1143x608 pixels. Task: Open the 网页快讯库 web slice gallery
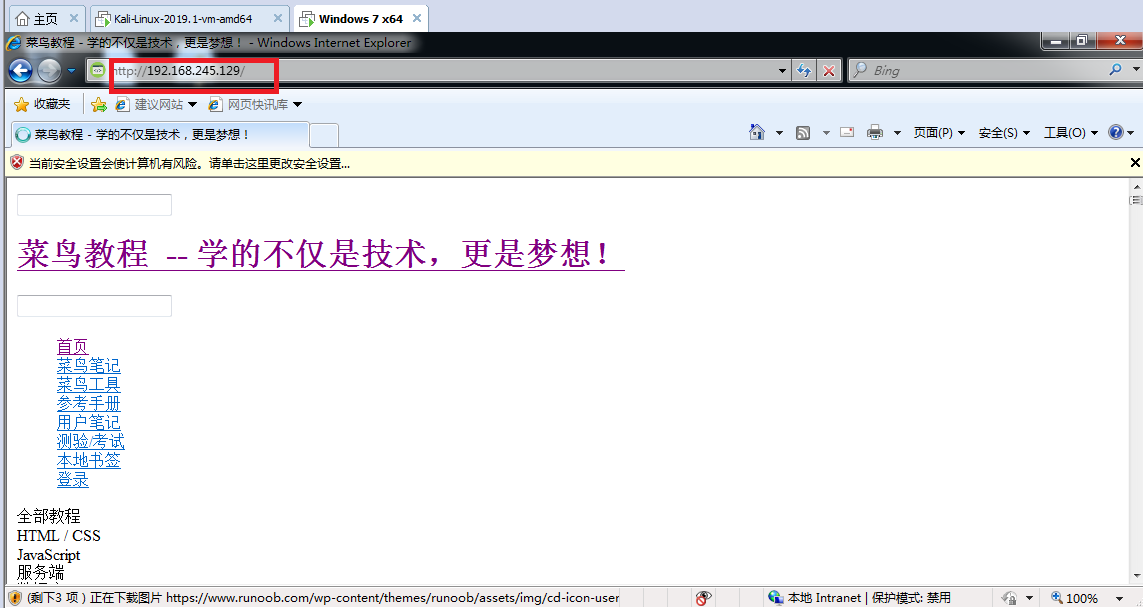pyautogui.click(x=255, y=105)
